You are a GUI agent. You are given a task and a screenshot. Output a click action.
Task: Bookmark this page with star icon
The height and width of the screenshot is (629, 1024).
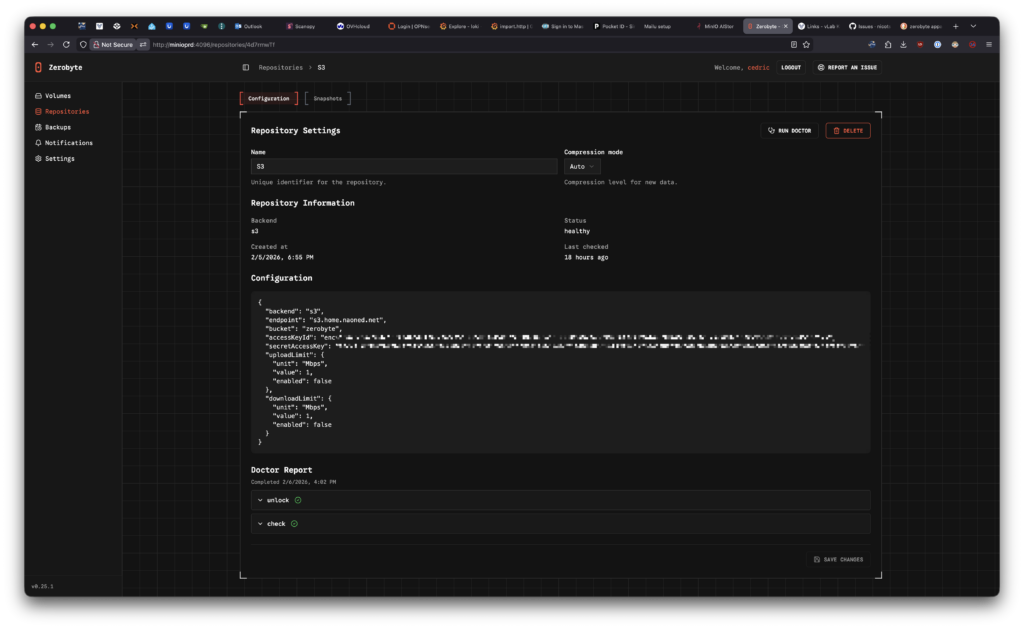(806, 45)
